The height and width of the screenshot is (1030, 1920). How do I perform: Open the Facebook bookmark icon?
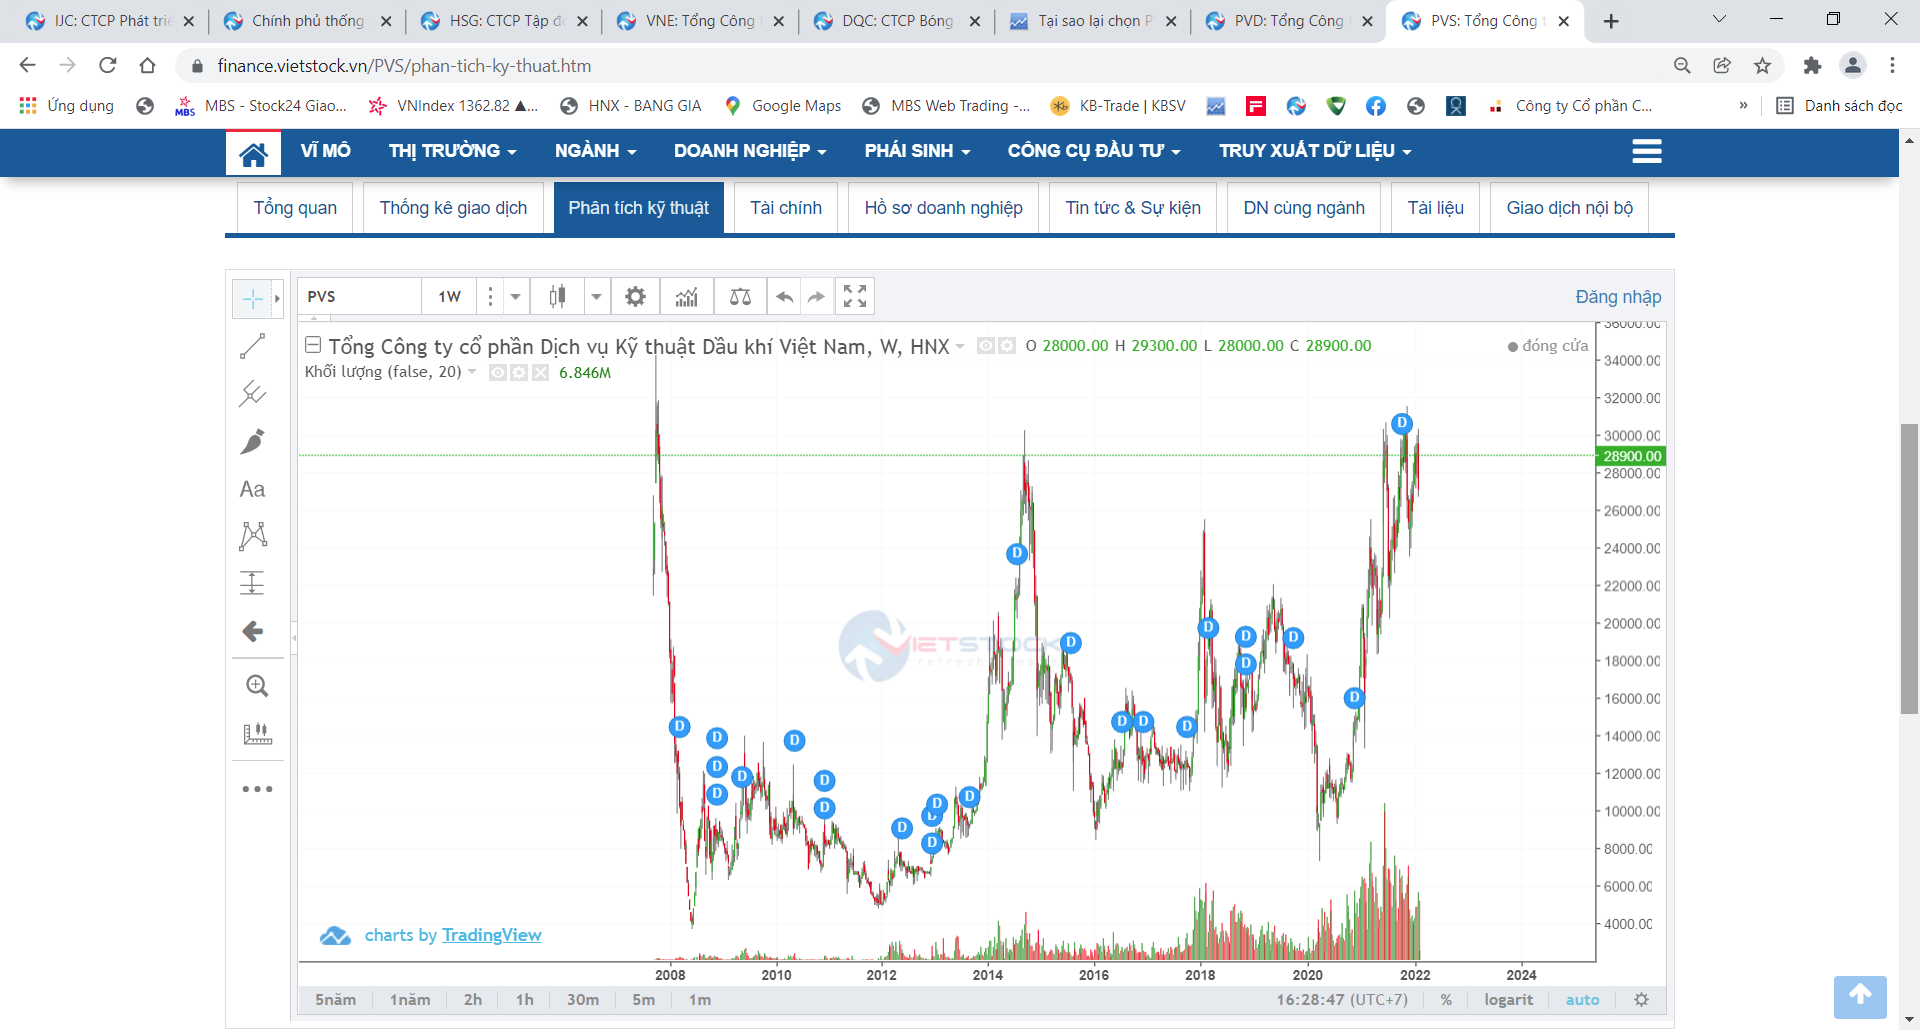coord(1376,106)
